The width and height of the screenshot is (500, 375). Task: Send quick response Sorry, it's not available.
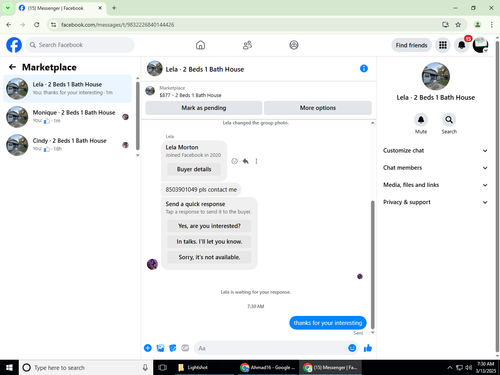(209, 257)
